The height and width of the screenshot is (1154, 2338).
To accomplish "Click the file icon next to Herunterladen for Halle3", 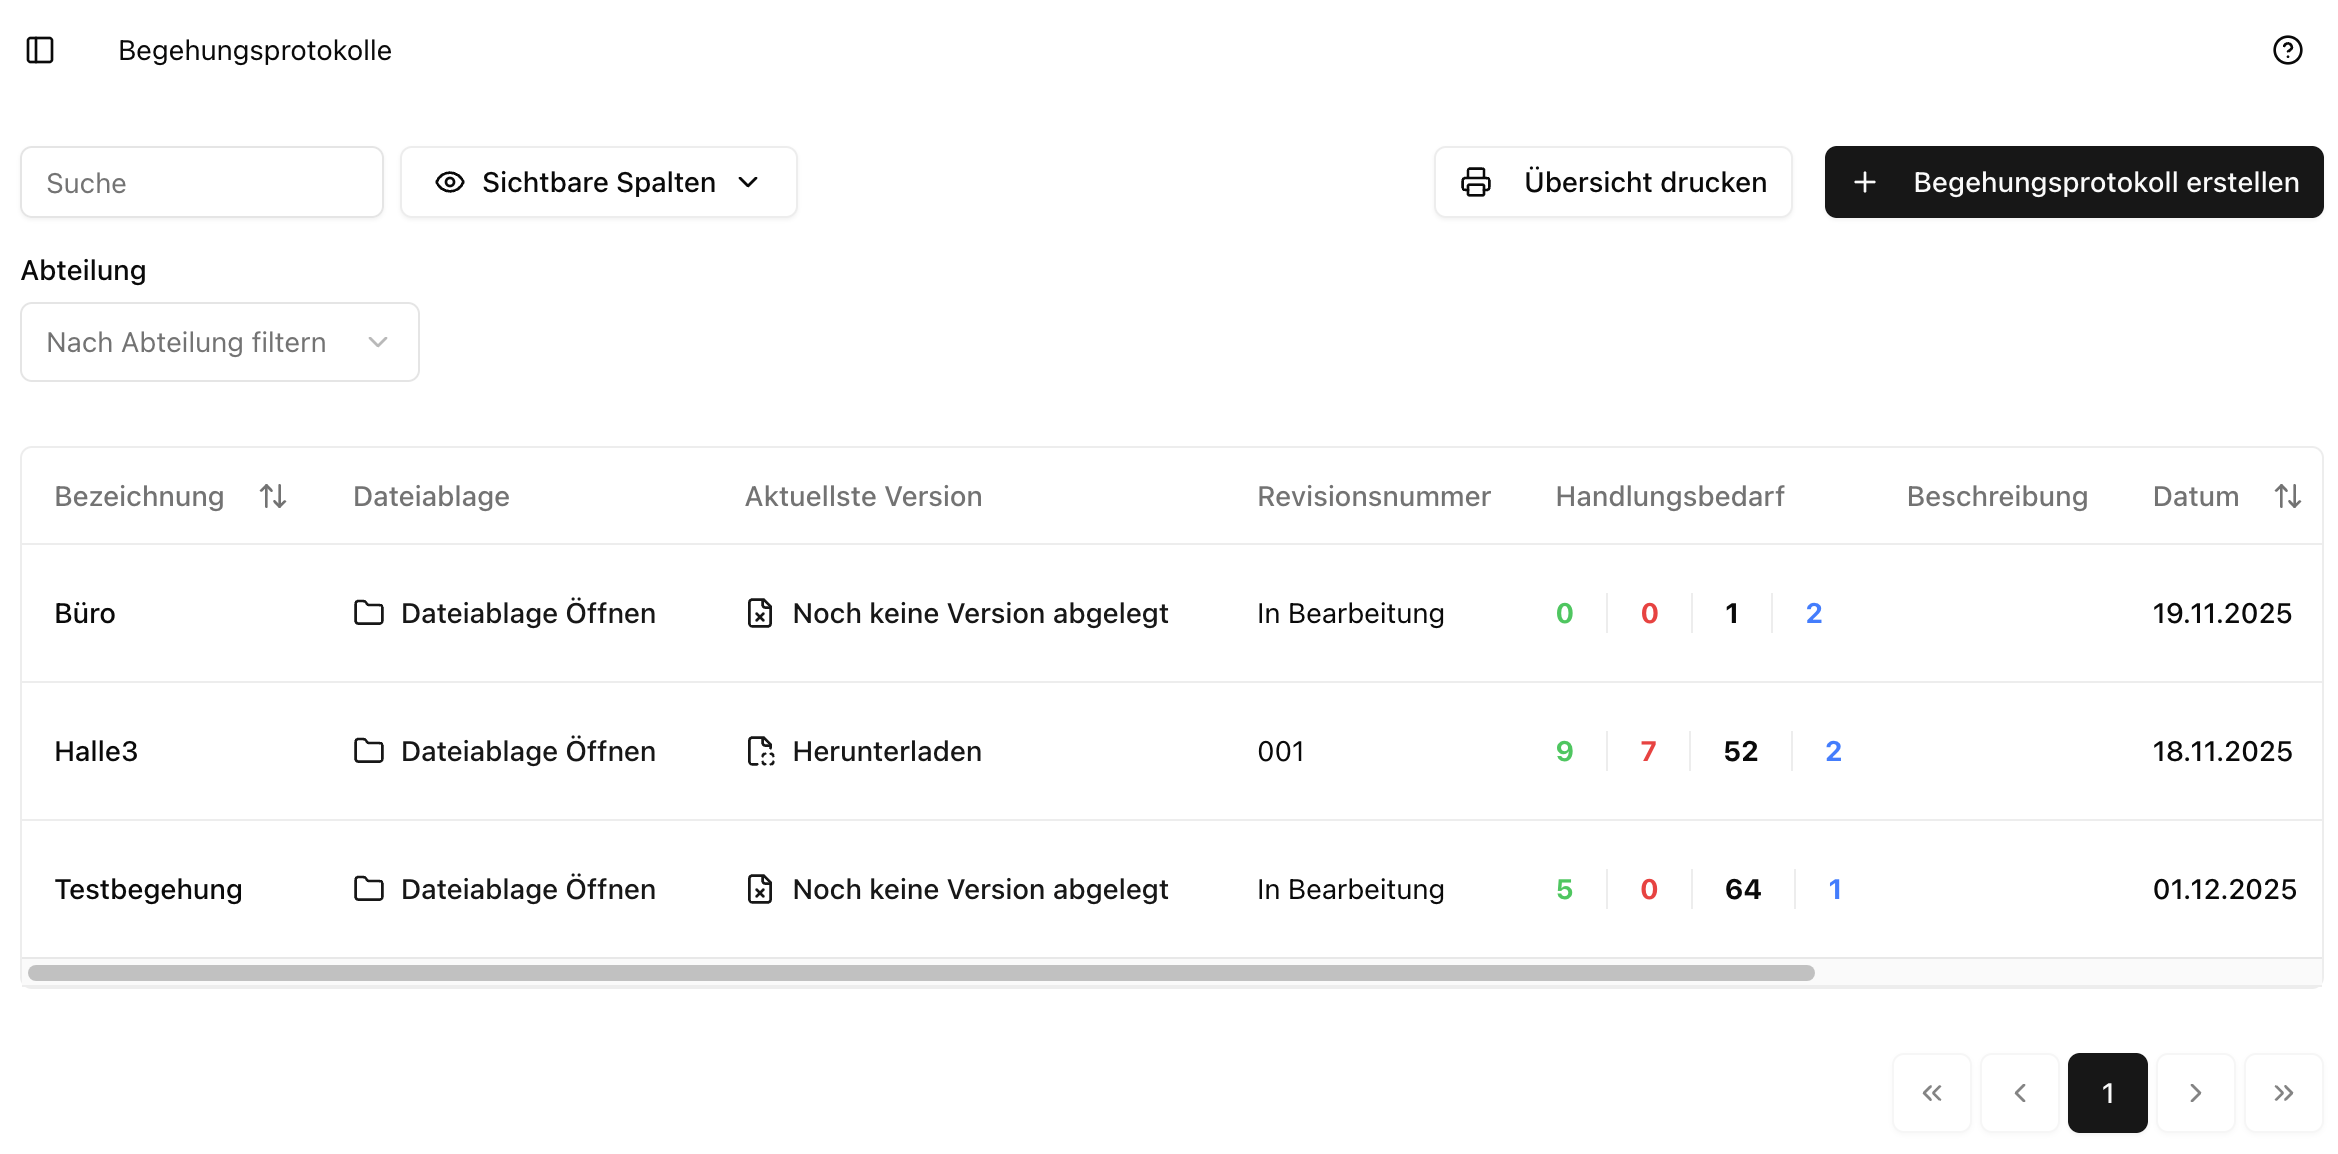I will click(x=761, y=751).
